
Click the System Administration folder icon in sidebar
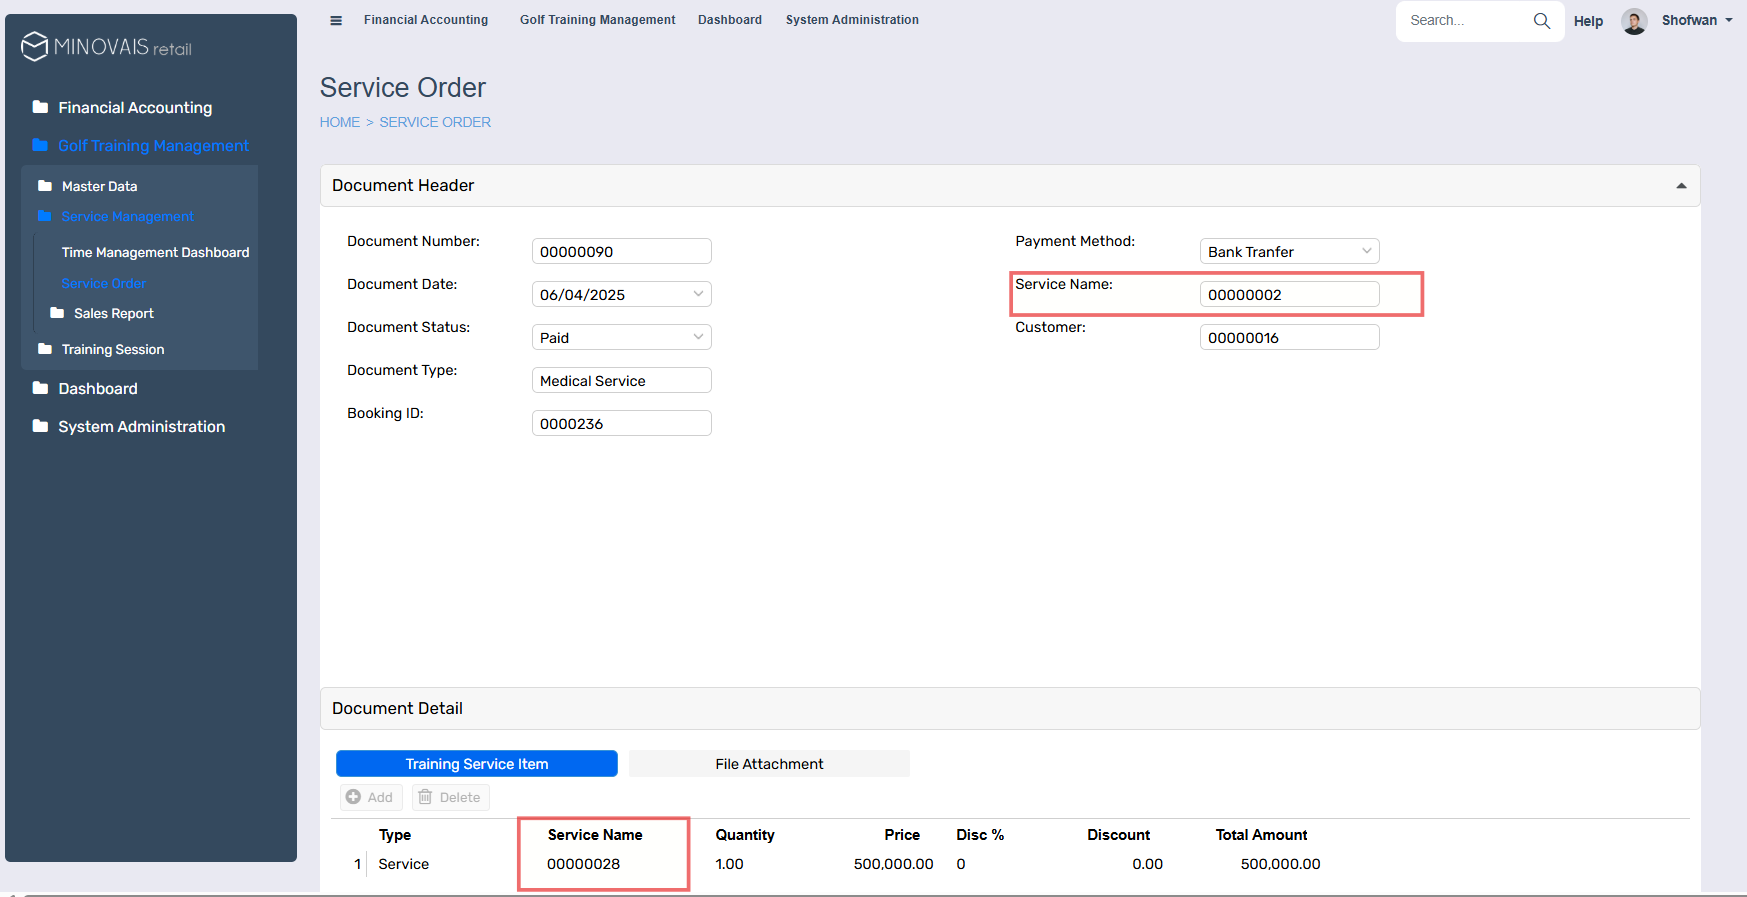click(40, 426)
